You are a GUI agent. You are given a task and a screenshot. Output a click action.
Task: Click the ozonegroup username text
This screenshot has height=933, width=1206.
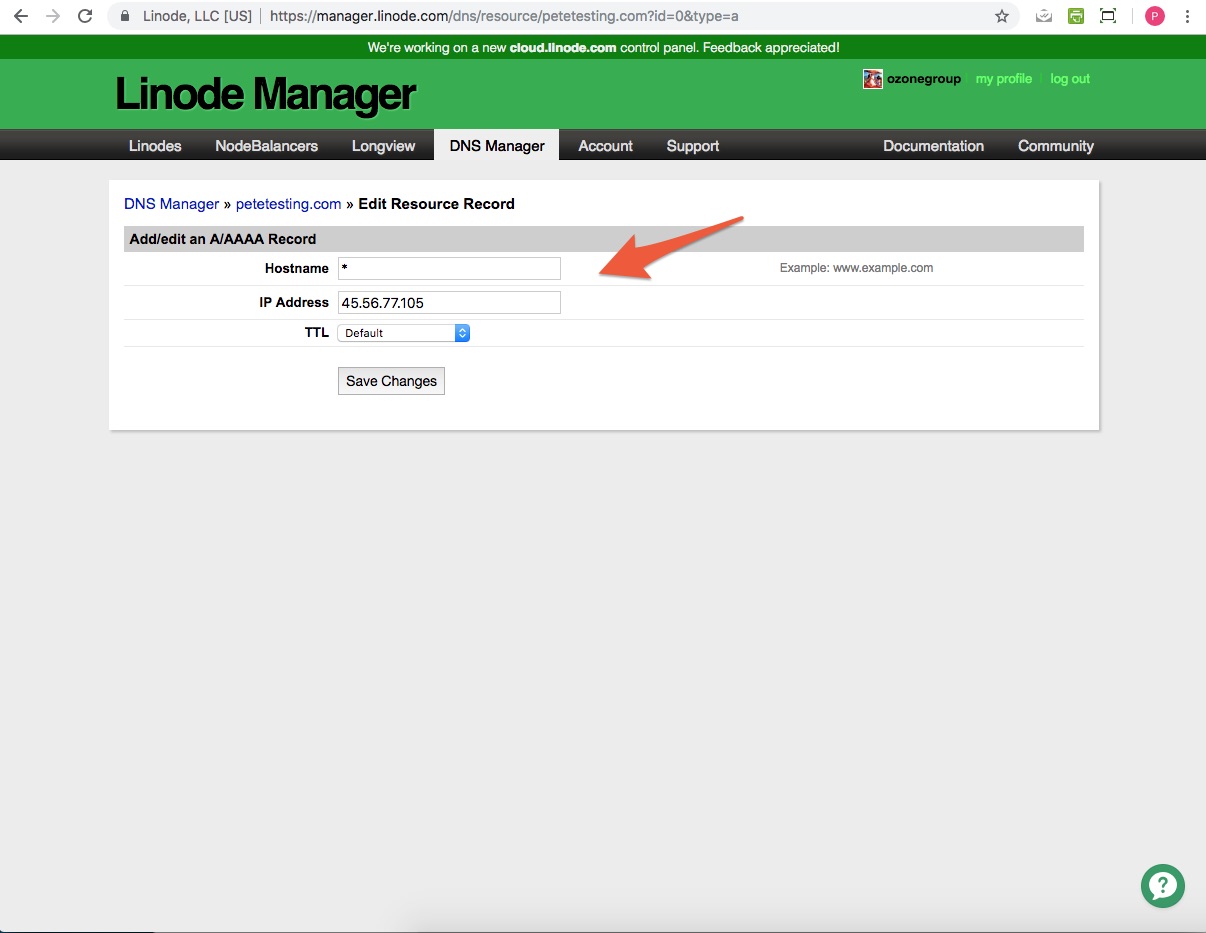point(924,79)
